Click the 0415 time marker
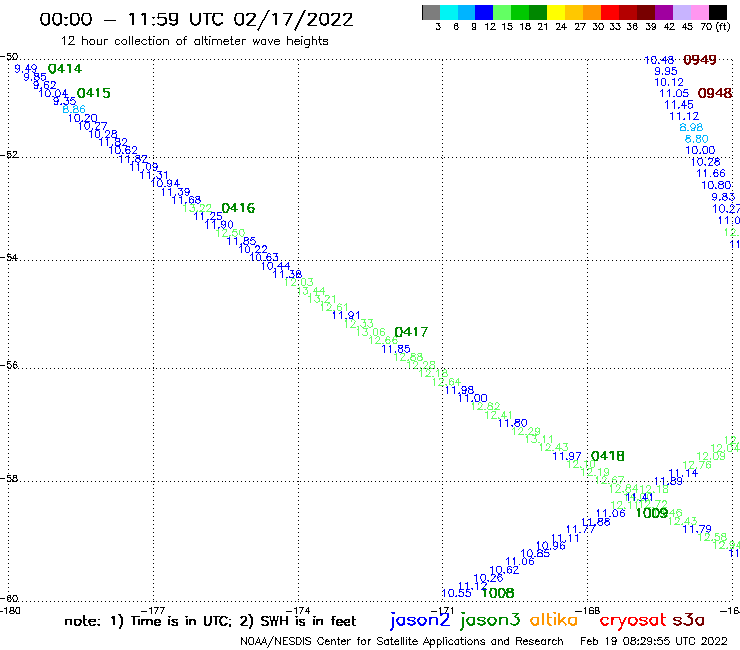The image size is (740, 650). 93,93
